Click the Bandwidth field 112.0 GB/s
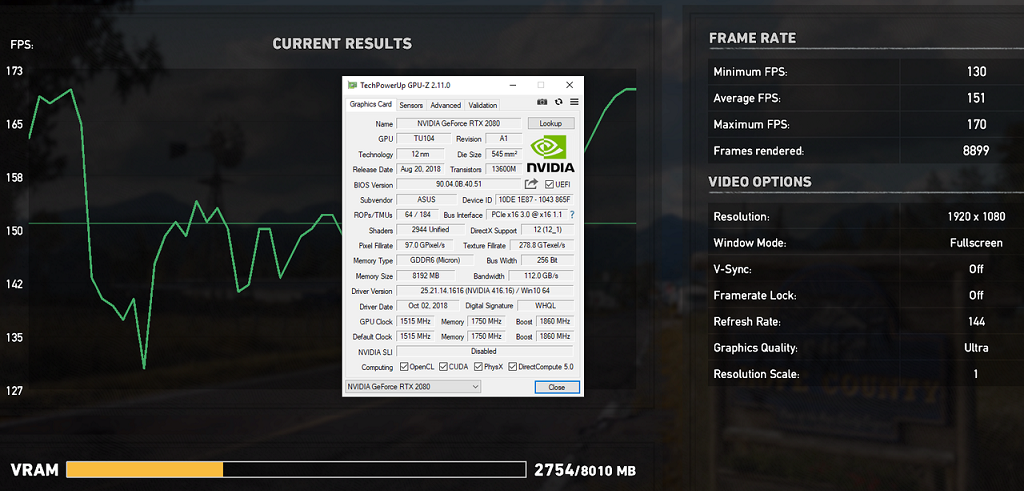This screenshot has width=1024, height=491. (541, 276)
